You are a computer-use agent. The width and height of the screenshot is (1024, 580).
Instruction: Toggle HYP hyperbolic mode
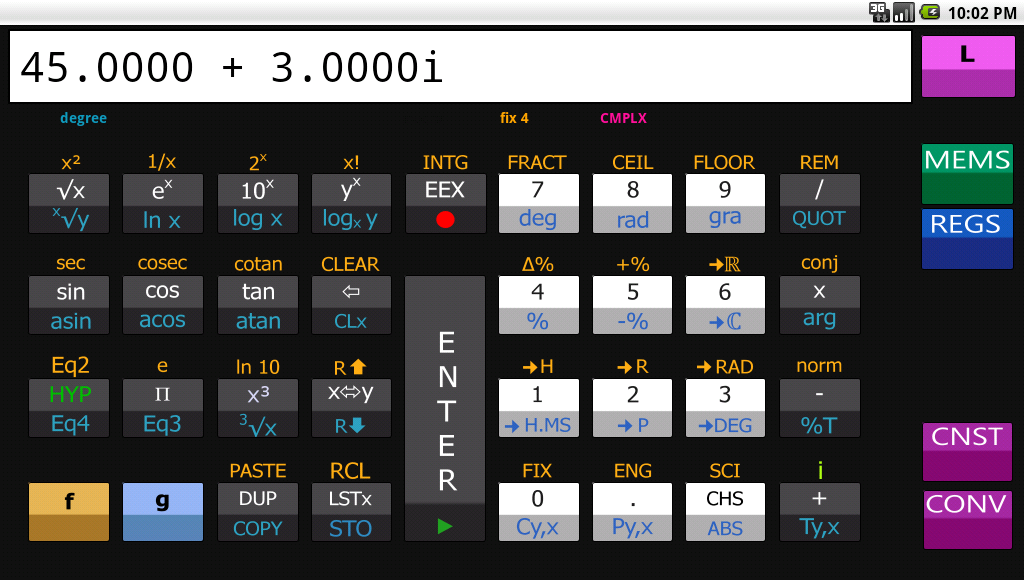(x=68, y=393)
